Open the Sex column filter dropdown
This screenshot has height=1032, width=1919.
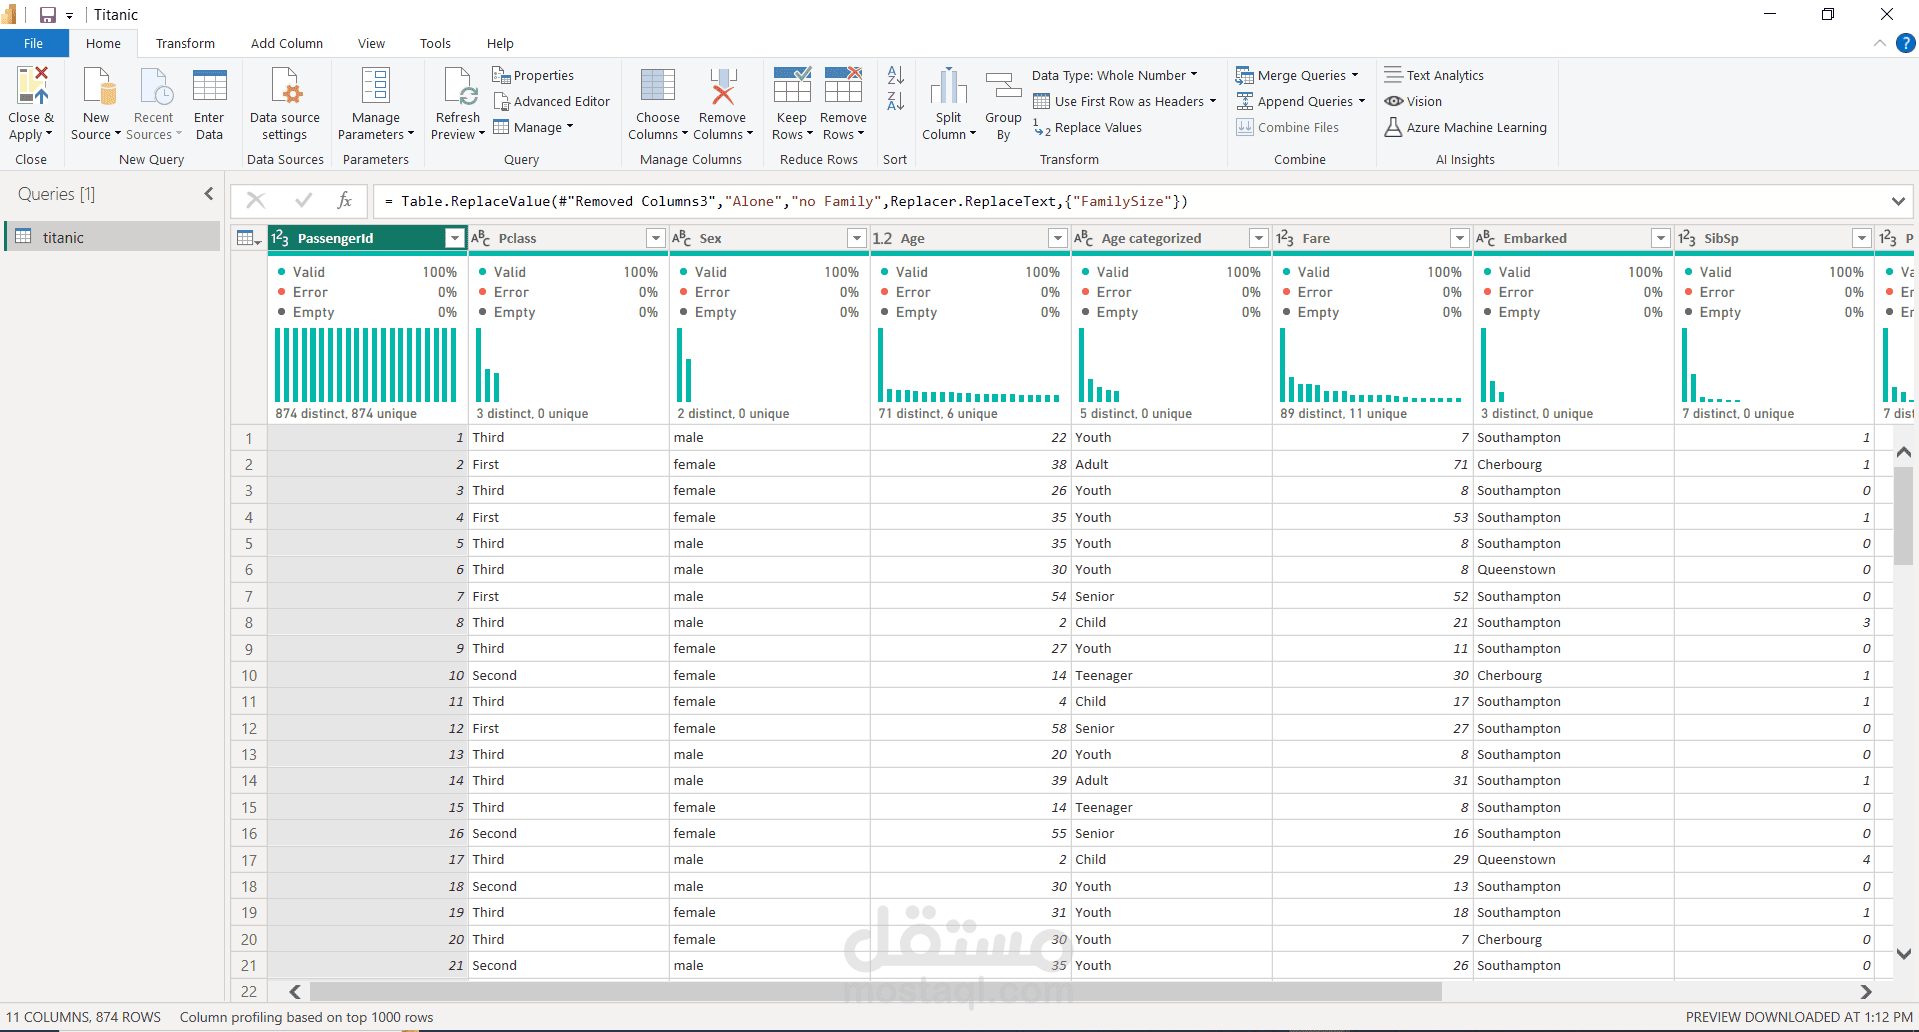tap(857, 238)
